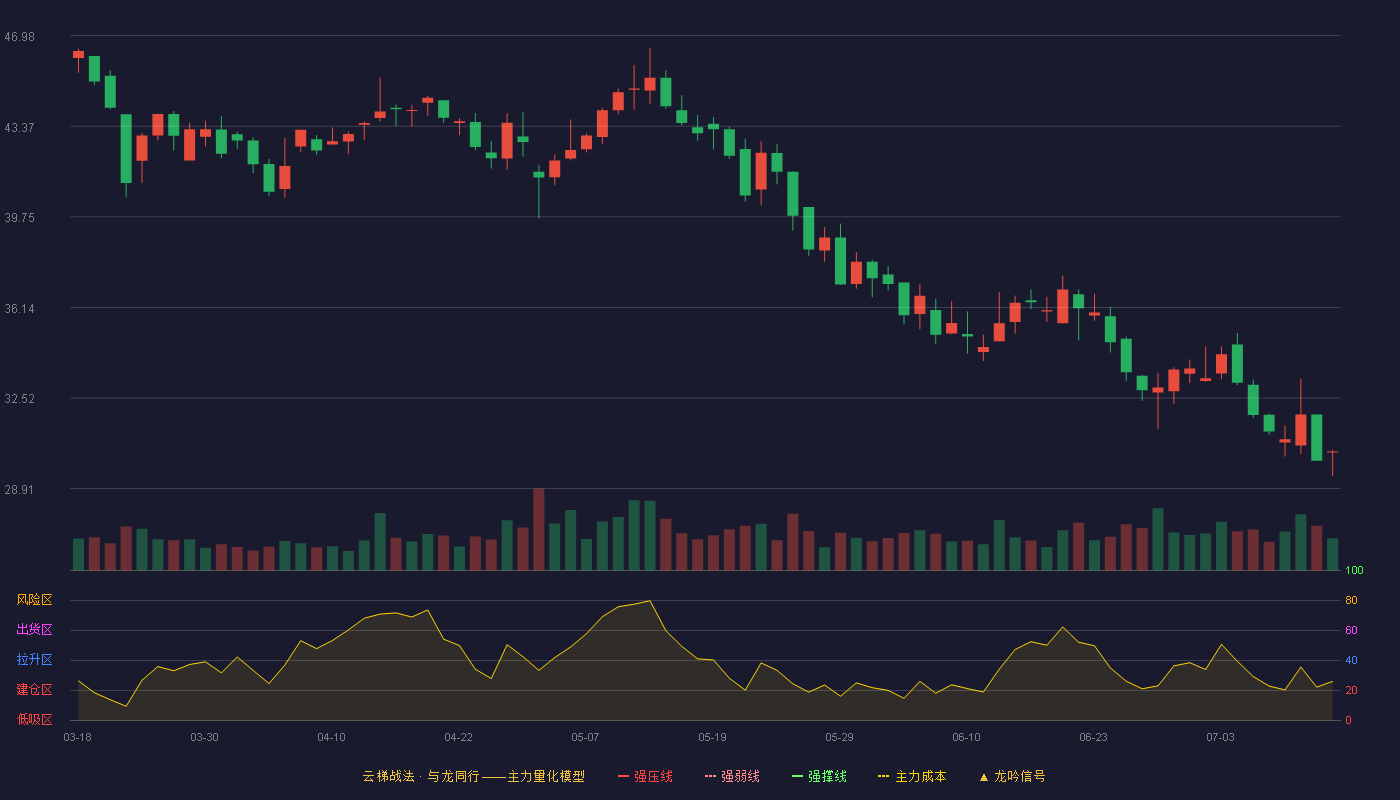Toggle the 强撑线 legend entry

(819, 776)
